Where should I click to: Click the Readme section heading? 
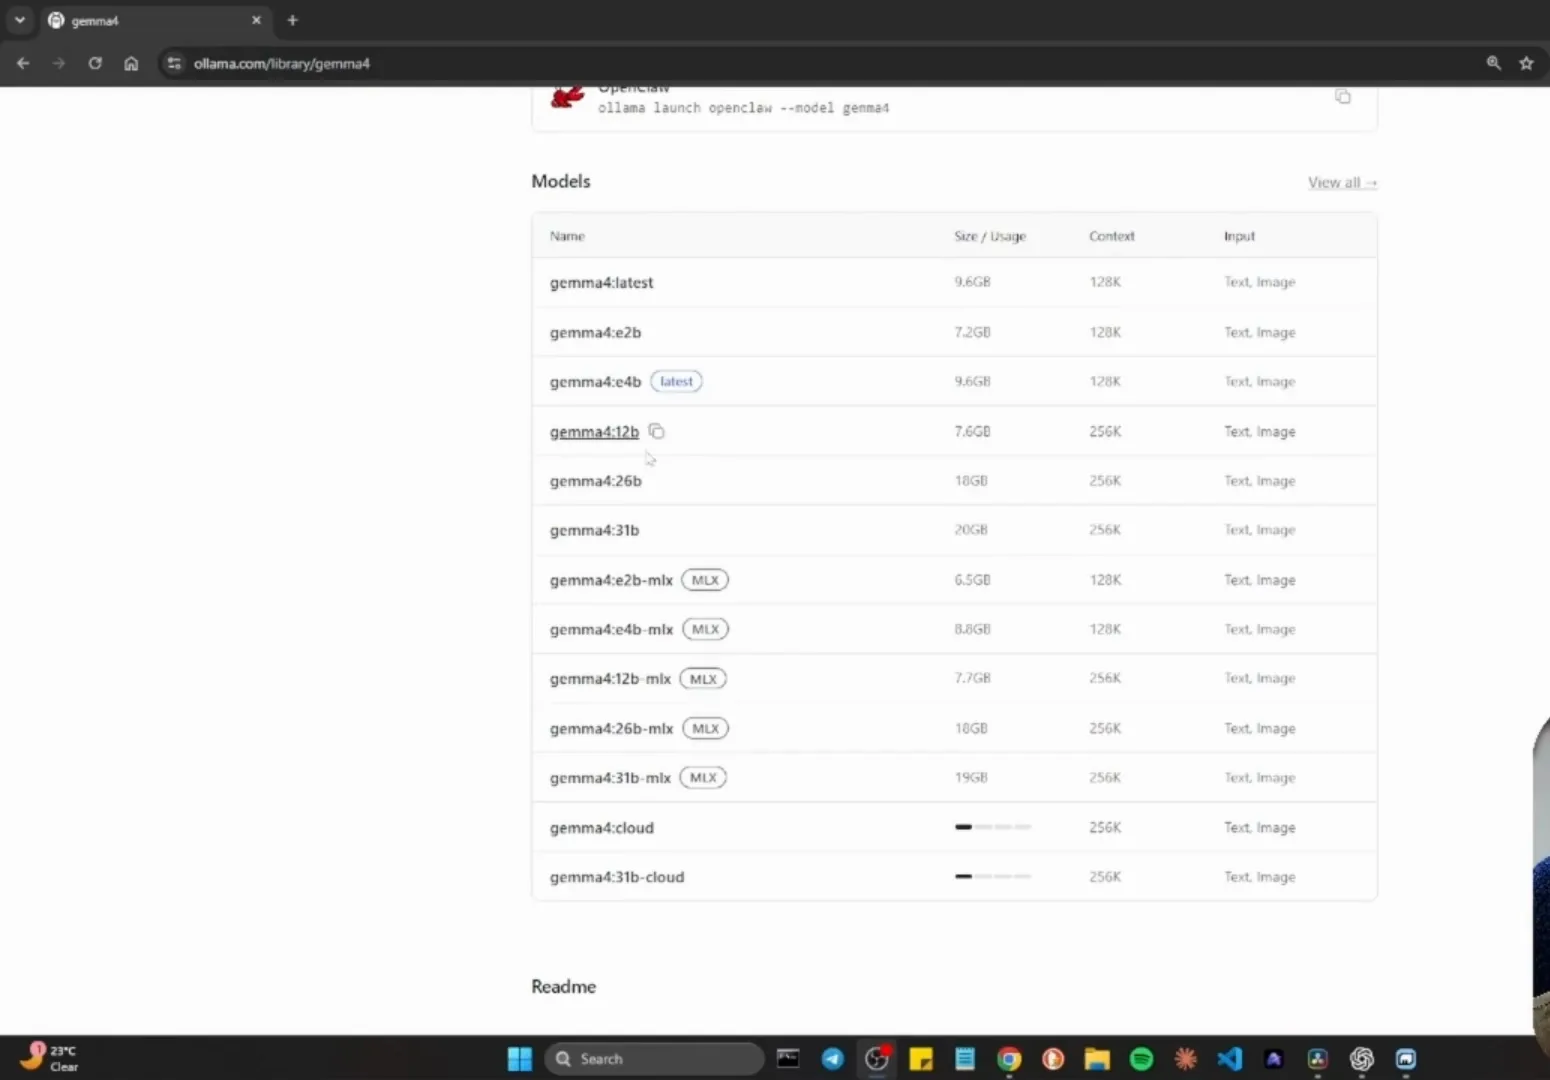[563, 986]
